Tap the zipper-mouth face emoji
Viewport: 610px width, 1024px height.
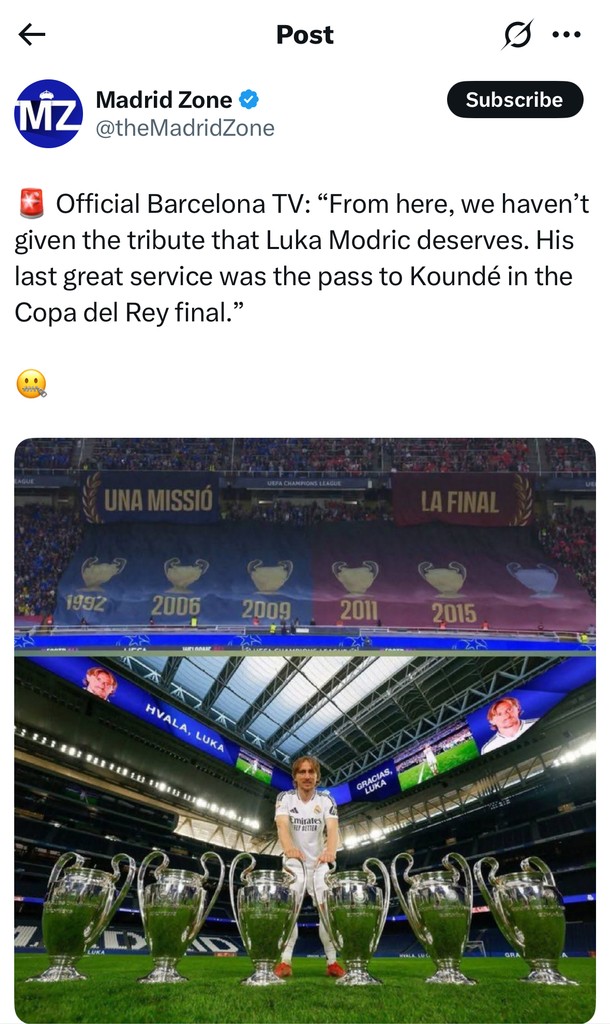click(31, 383)
